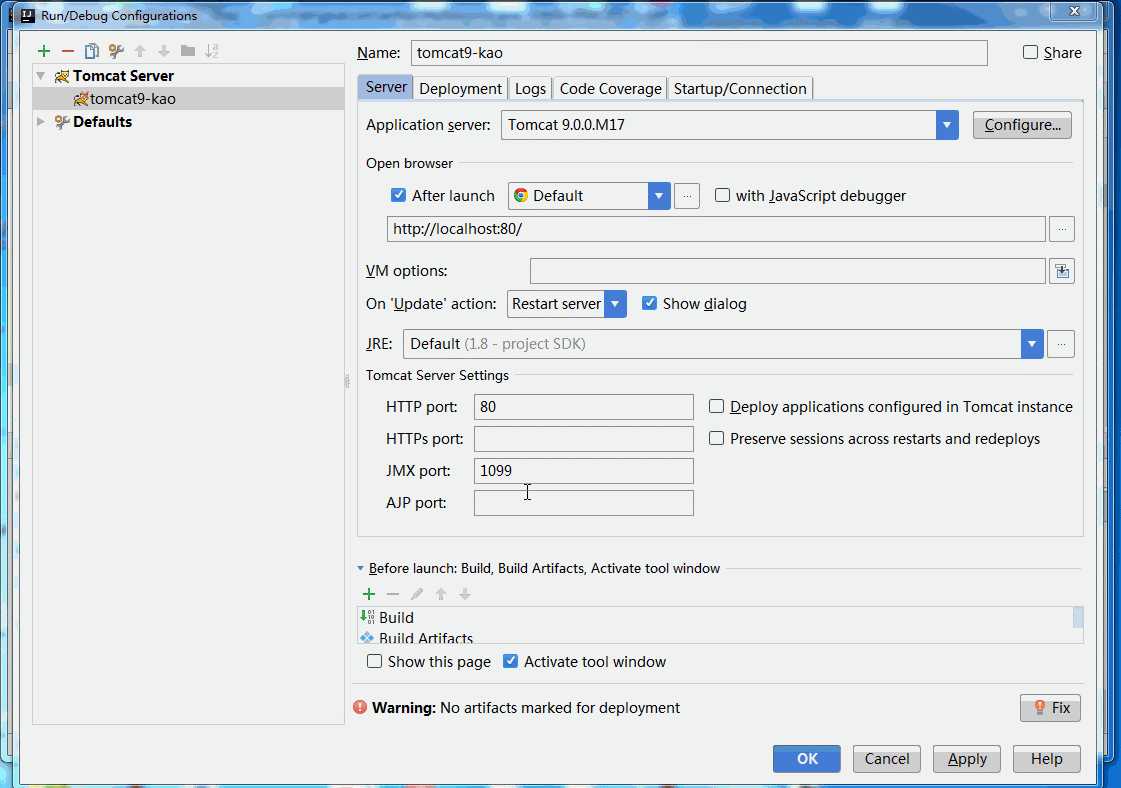Click the AJP port field
Image resolution: width=1121 pixels, height=788 pixels.
point(583,503)
